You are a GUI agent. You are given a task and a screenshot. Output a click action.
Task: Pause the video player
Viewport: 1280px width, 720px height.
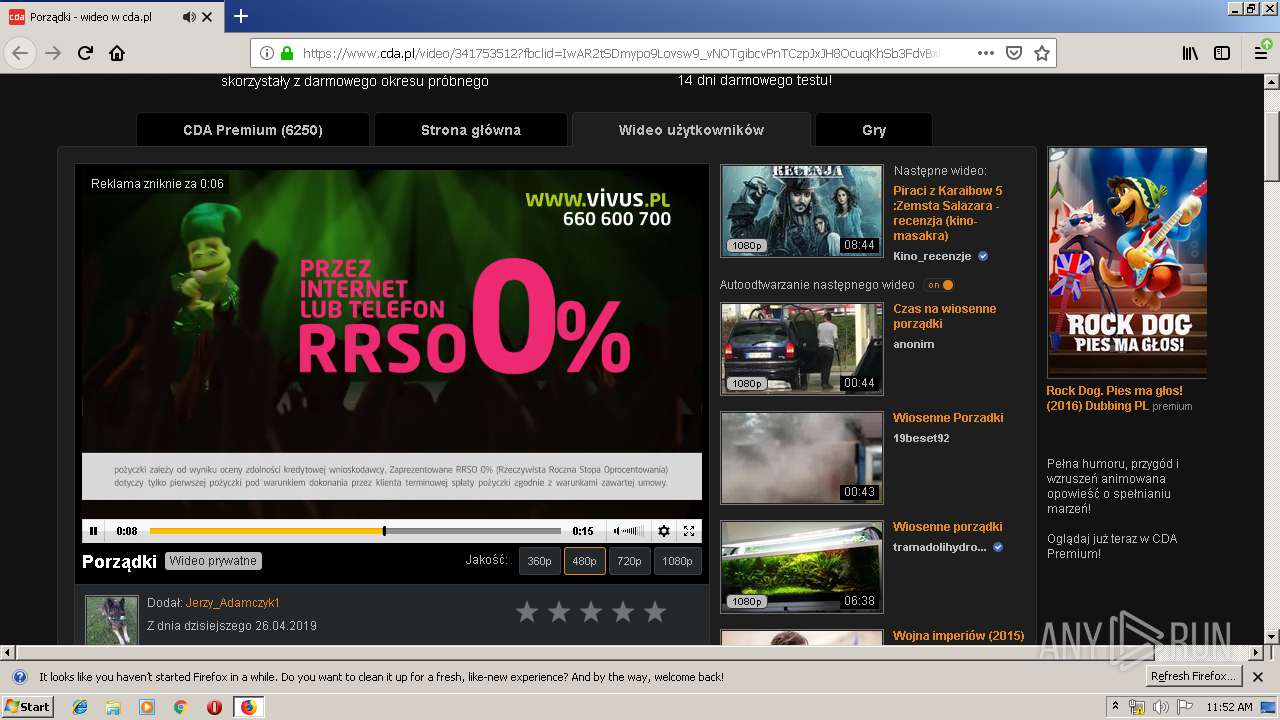94,531
